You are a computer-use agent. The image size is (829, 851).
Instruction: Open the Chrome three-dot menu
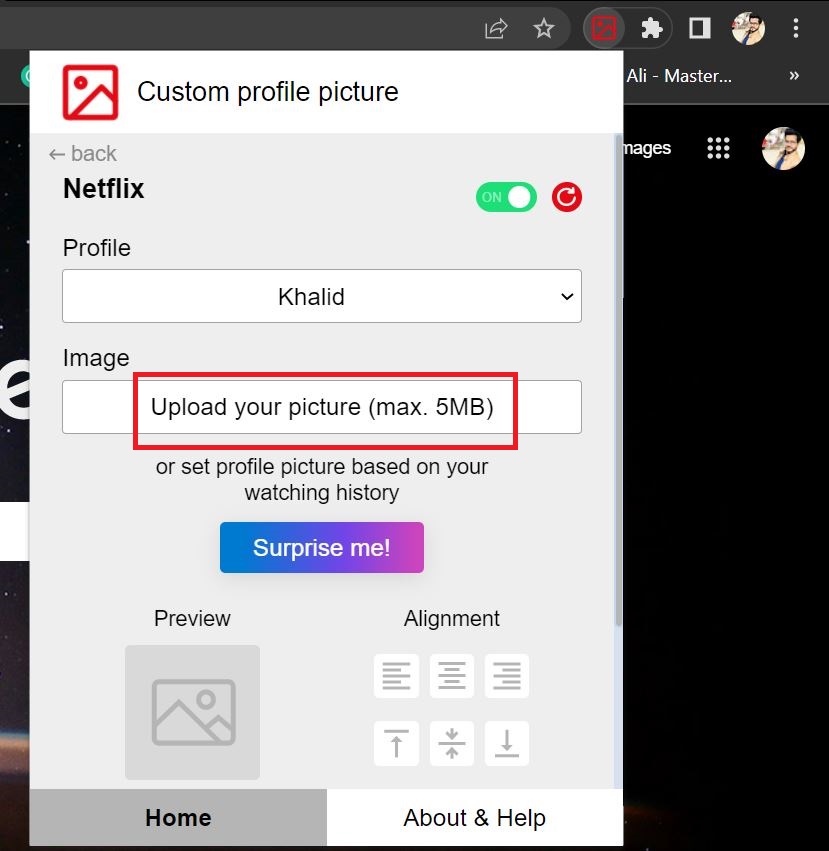[795, 28]
